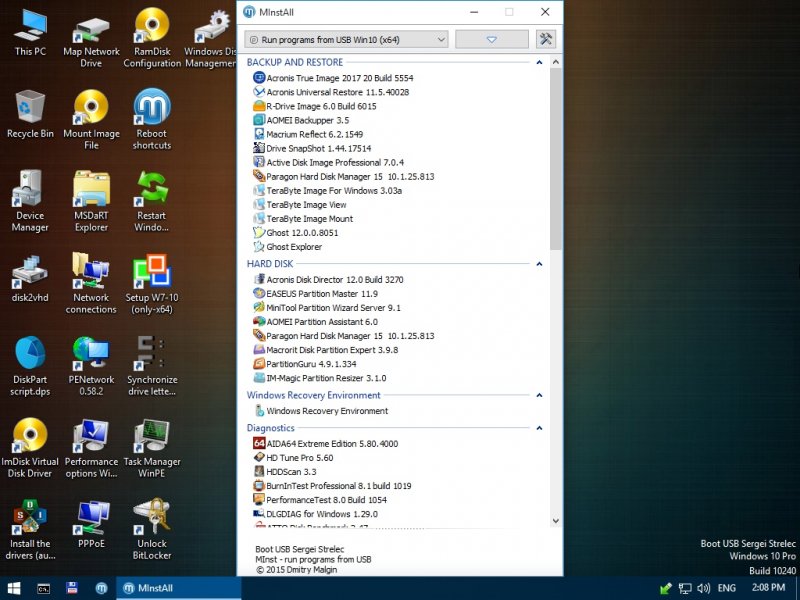Image resolution: width=800 pixels, height=600 pixels.
Task: Open the Recycle Bin icon
Action: [x=30, y=114]
